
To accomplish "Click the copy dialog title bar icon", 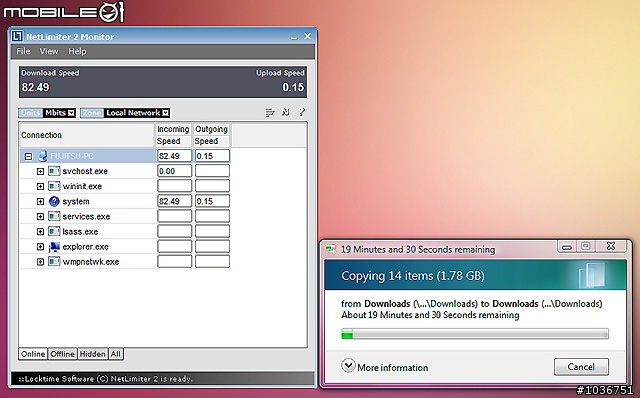I will [330, 249].
